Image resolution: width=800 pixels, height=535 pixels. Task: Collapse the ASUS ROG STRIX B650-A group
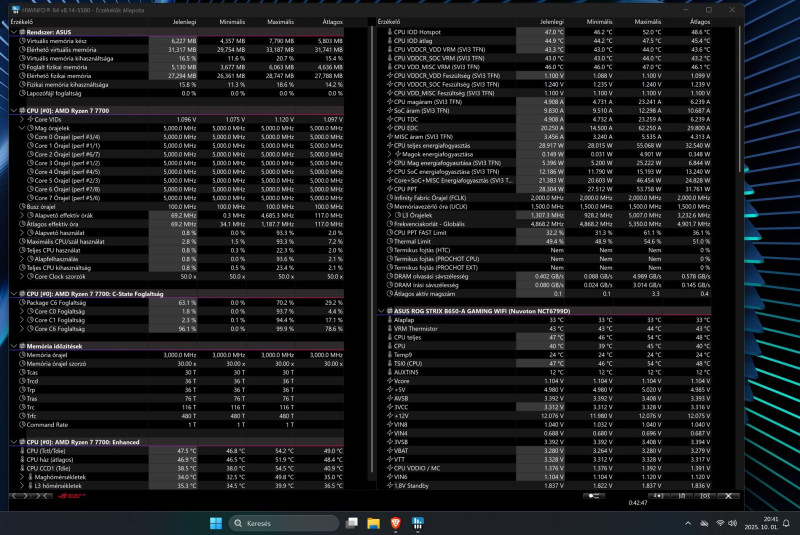click(x=381, y=311)
